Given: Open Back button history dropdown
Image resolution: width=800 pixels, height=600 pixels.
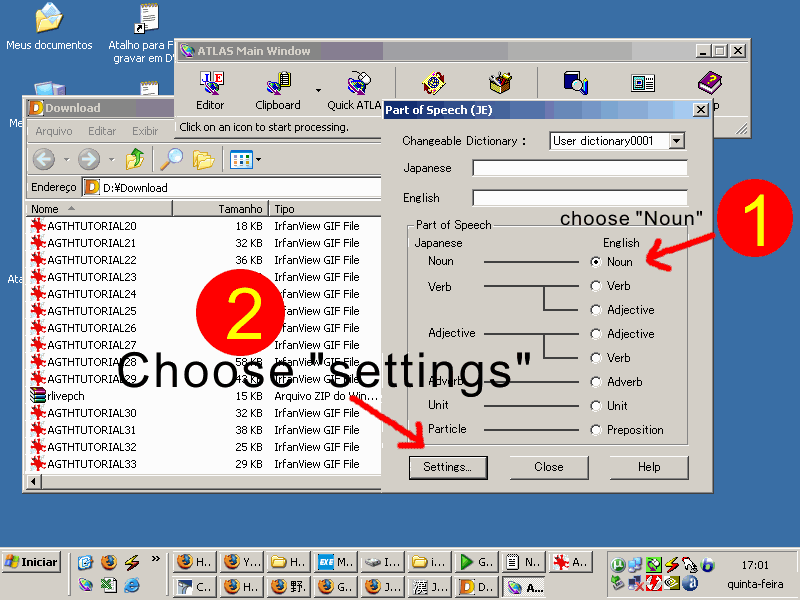Looking at the screenshot, I should 66,160.
